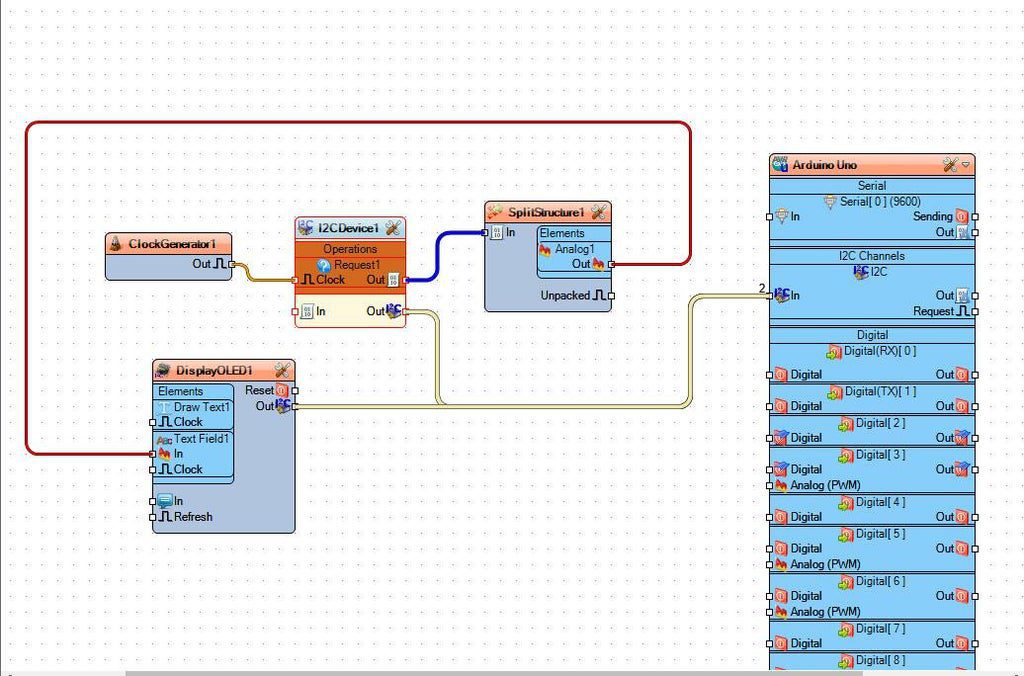Click the horizontal scrollbar at the bottom

pyautogui.click(x=494, y=673)
